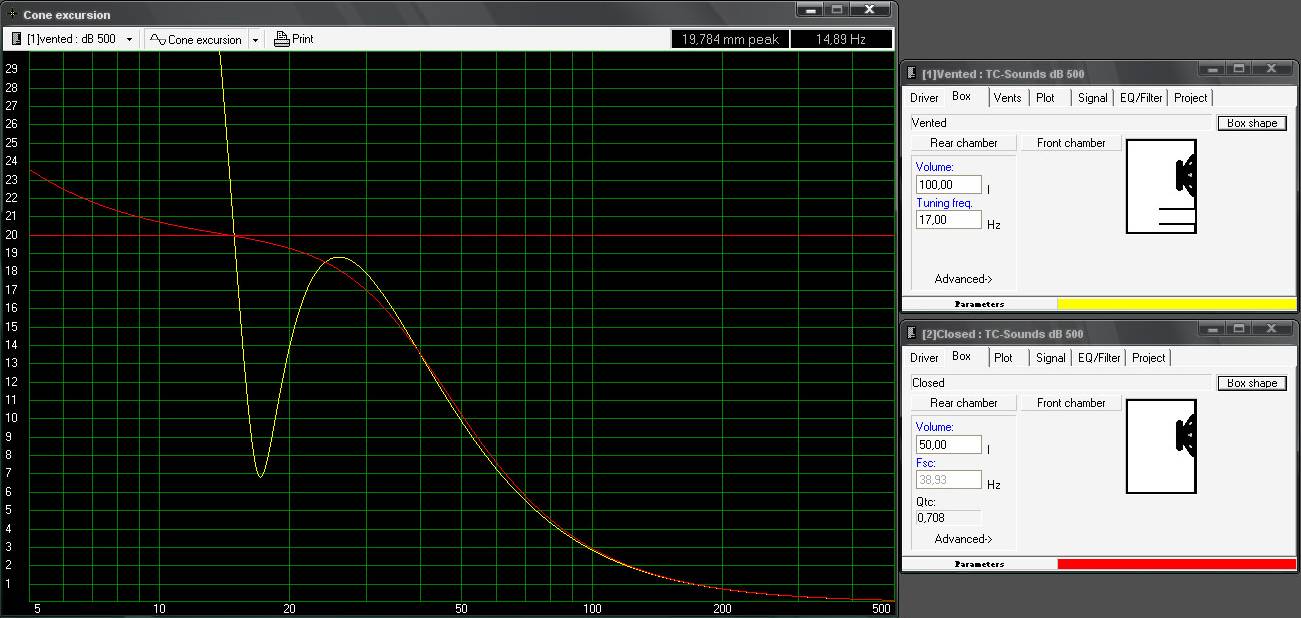Viewport: 1301px width, 618px height.
Task: Open the project selector dropdown arrow
Action: tap(130, 40)
